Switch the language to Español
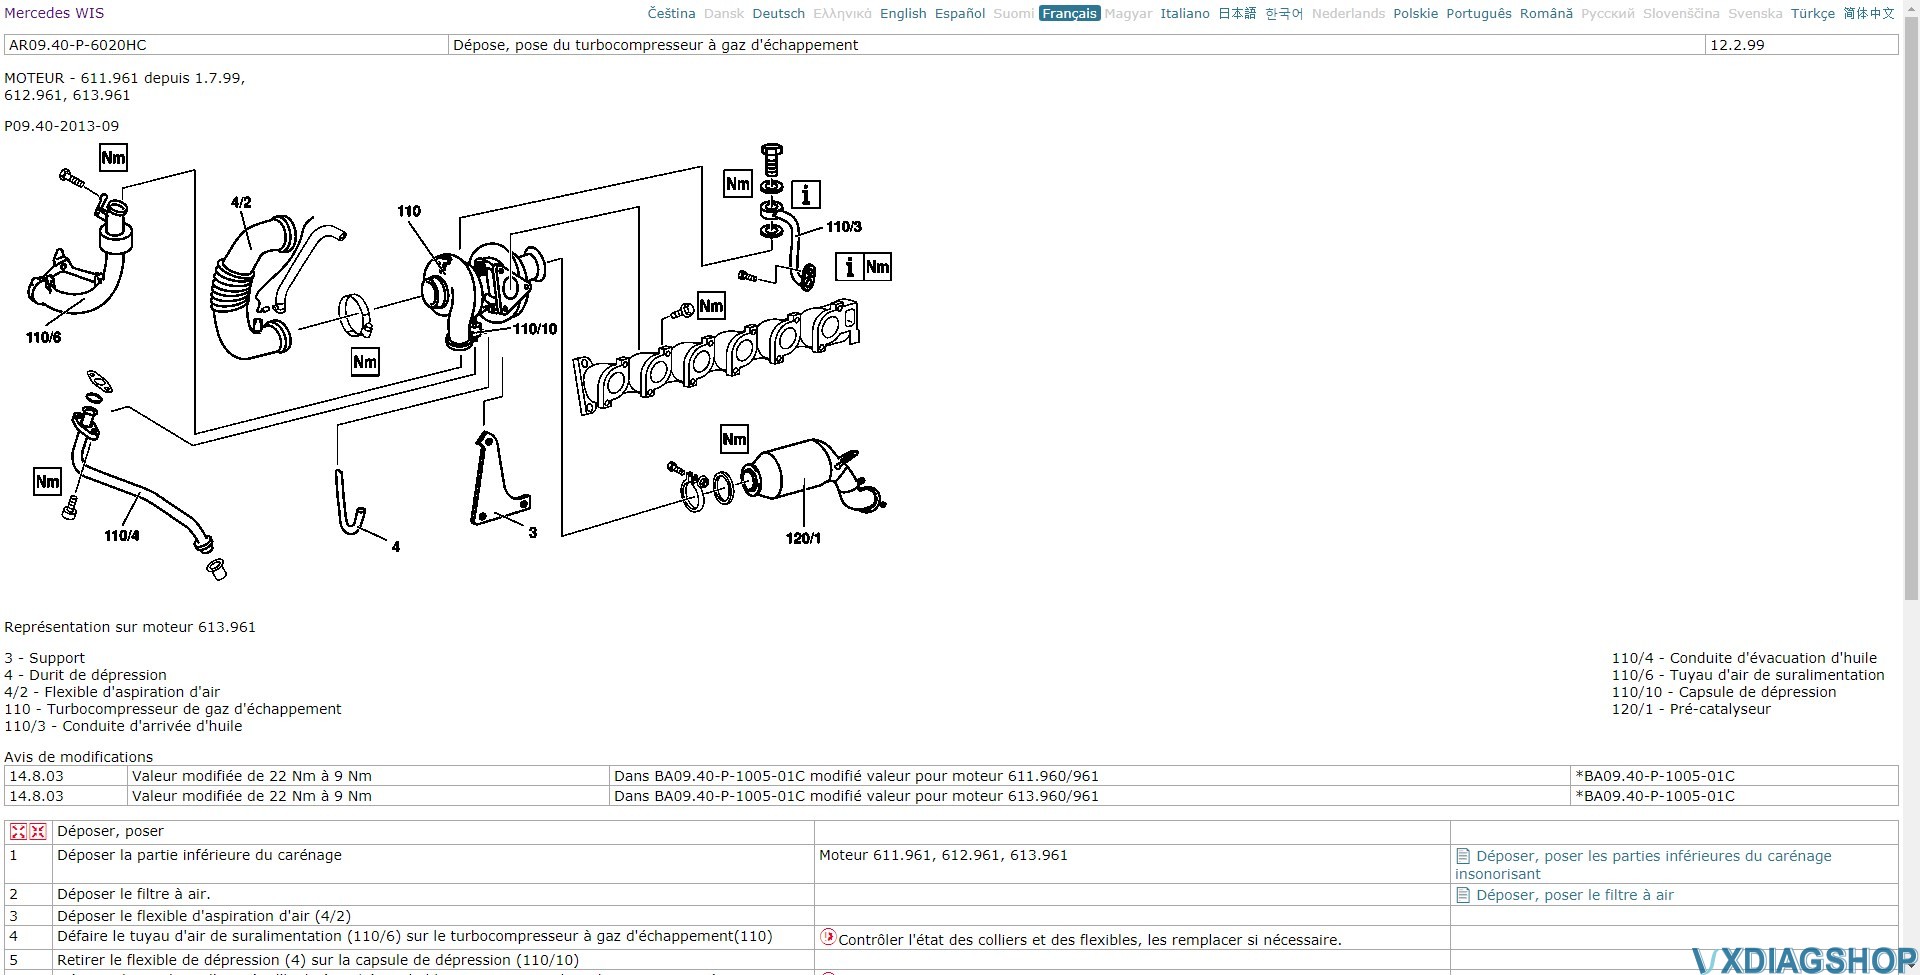 (x=960, y=13)
